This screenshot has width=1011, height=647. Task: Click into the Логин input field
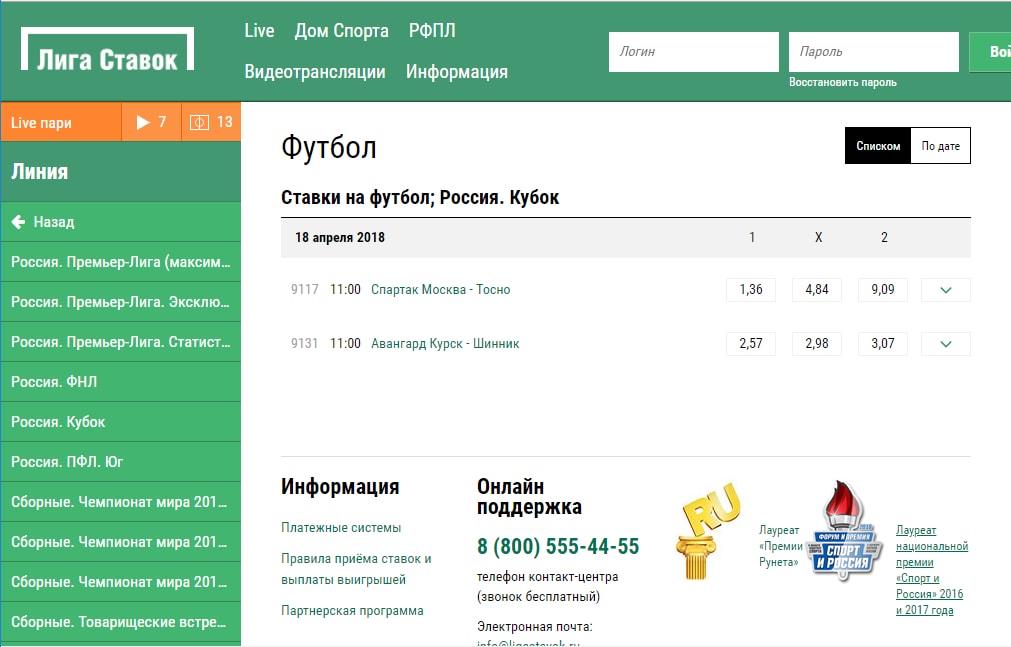(693, 52)
